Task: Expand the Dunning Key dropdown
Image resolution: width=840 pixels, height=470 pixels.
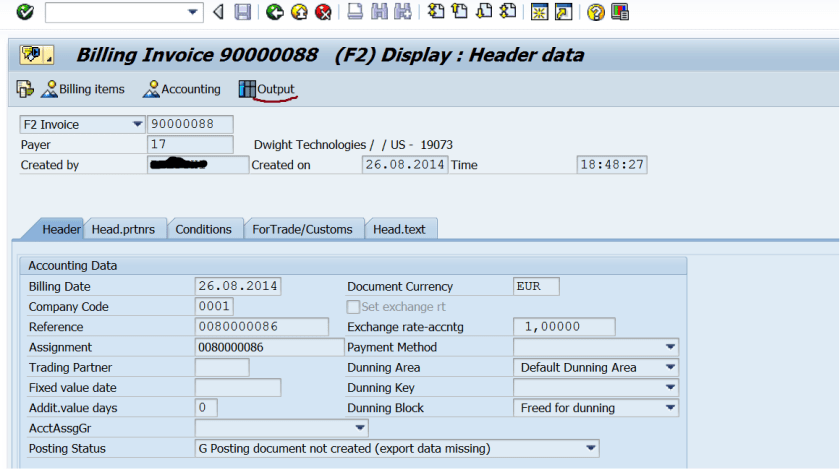Action: 670,387
